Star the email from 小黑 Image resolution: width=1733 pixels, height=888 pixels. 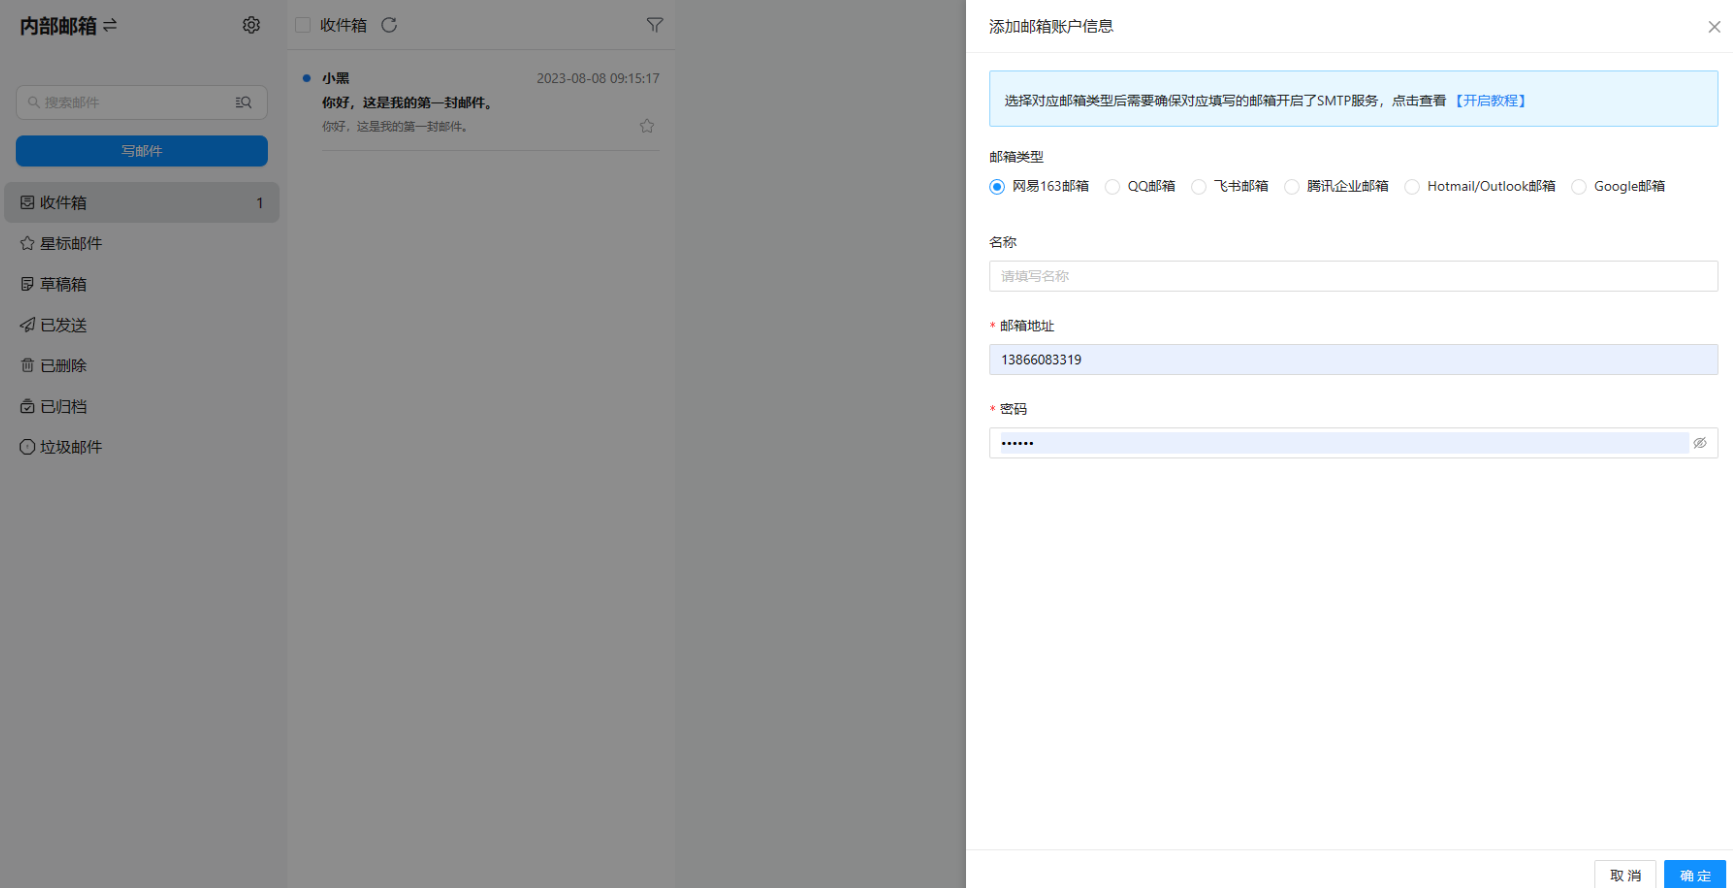pos(647,126)
